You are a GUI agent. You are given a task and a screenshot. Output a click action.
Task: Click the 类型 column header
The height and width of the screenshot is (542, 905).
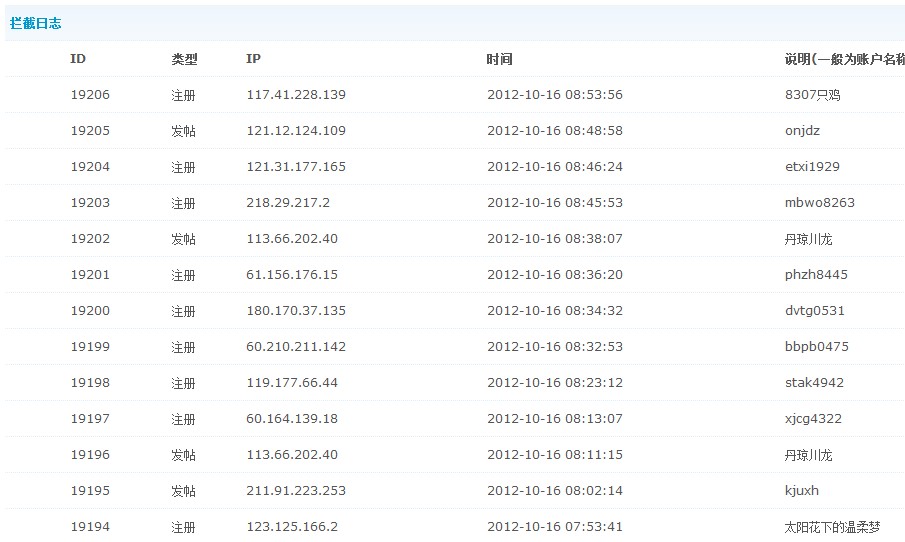pyautogui.click(x=184, y=59)
